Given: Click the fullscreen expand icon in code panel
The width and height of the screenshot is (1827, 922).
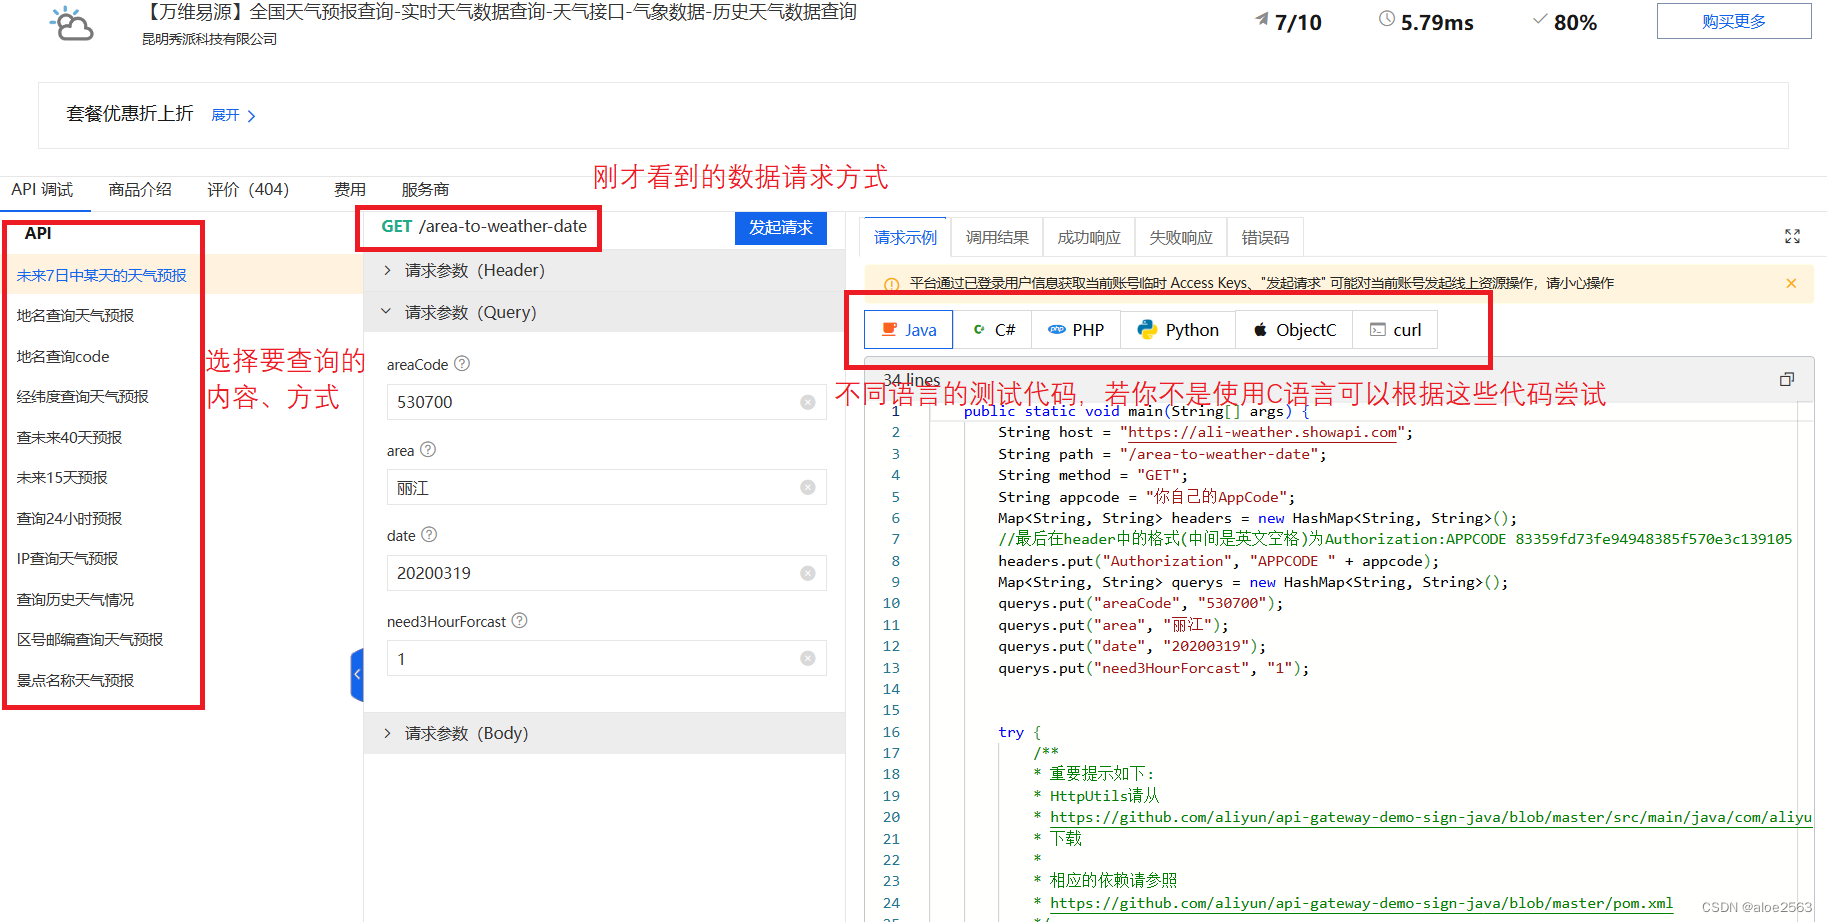Looking at the screenshot, I should pyautogui.click(x=1792, y=236).
